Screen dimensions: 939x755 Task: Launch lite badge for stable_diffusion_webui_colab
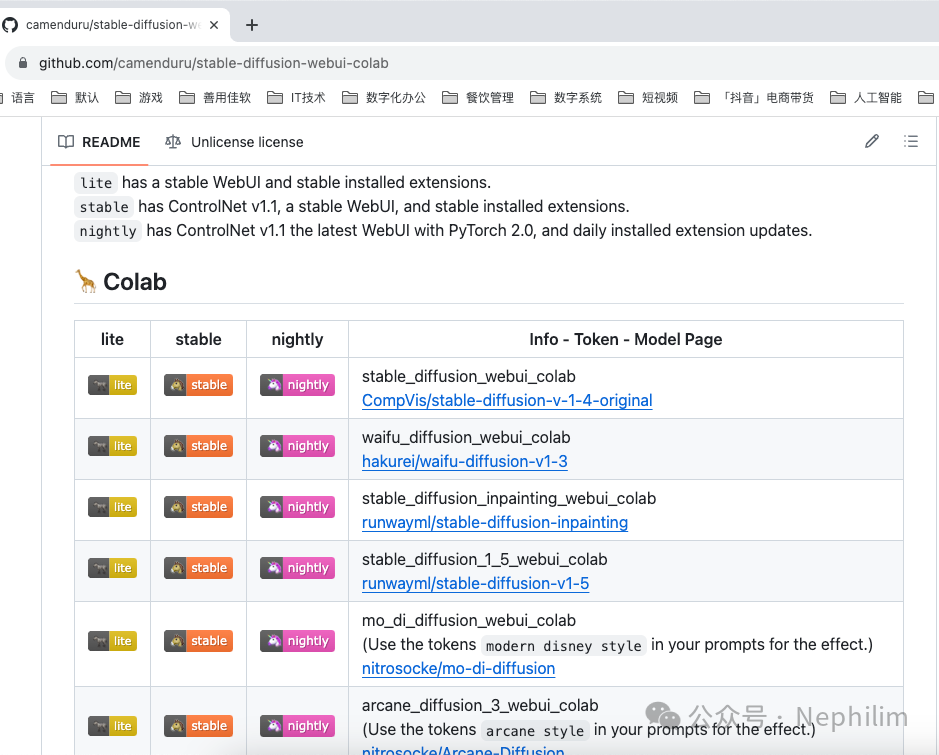coord(113,385)
